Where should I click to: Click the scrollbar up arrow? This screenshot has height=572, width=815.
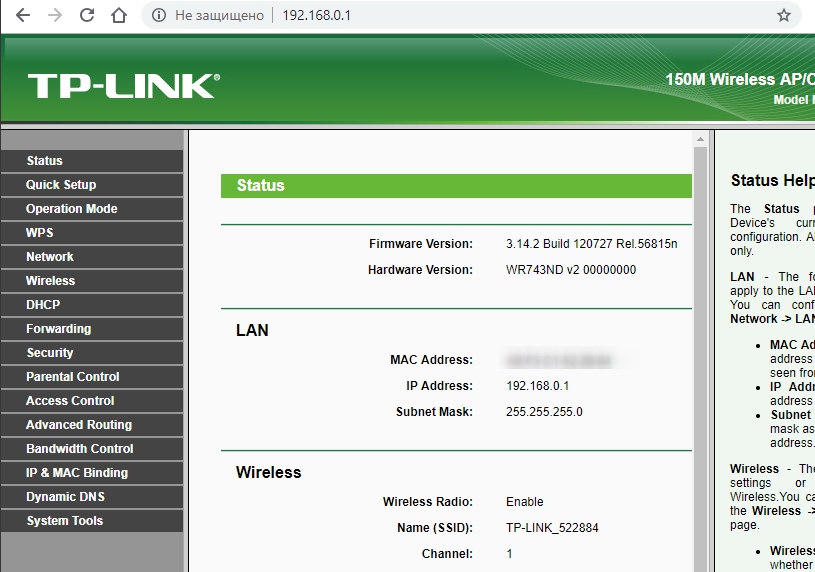(700, 139)
